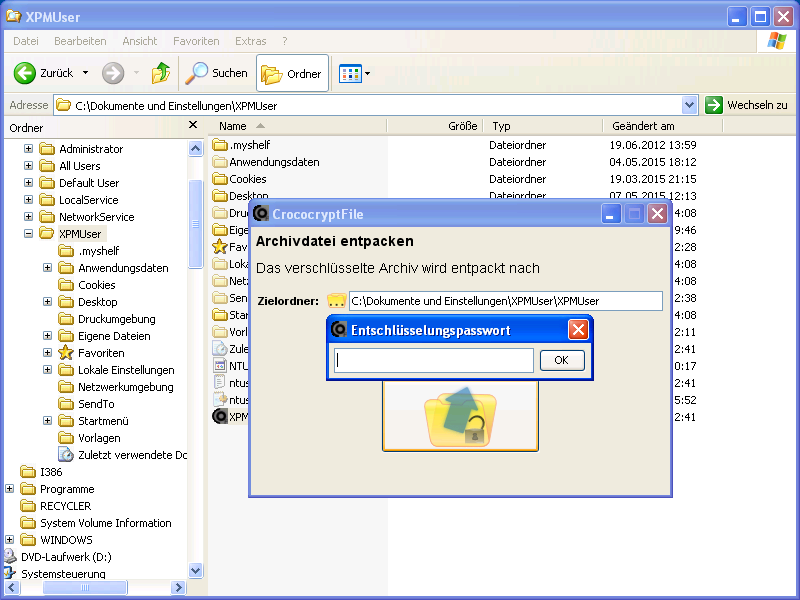Open the Bearbeiten menu
The width and height of the screenshot is (800, 600).
pos(80,41)
